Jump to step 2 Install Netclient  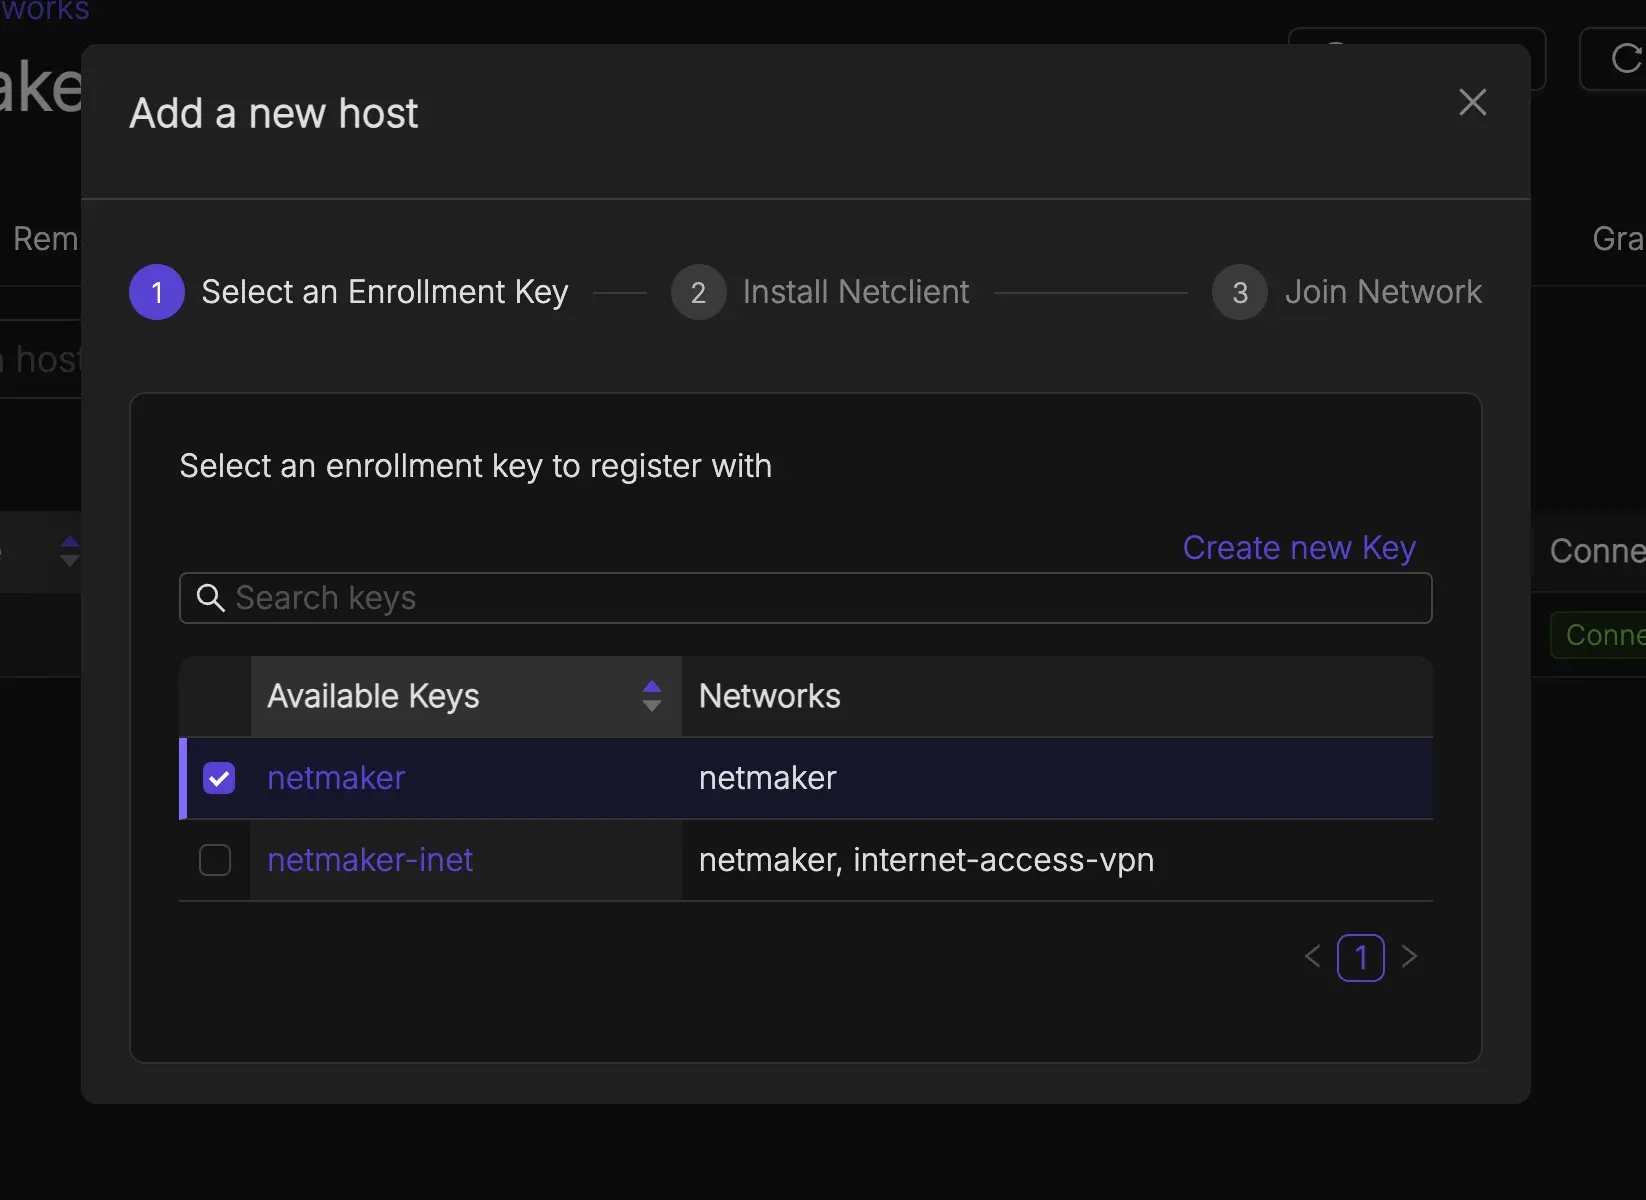pyautogui.click(x=698, y=292)
